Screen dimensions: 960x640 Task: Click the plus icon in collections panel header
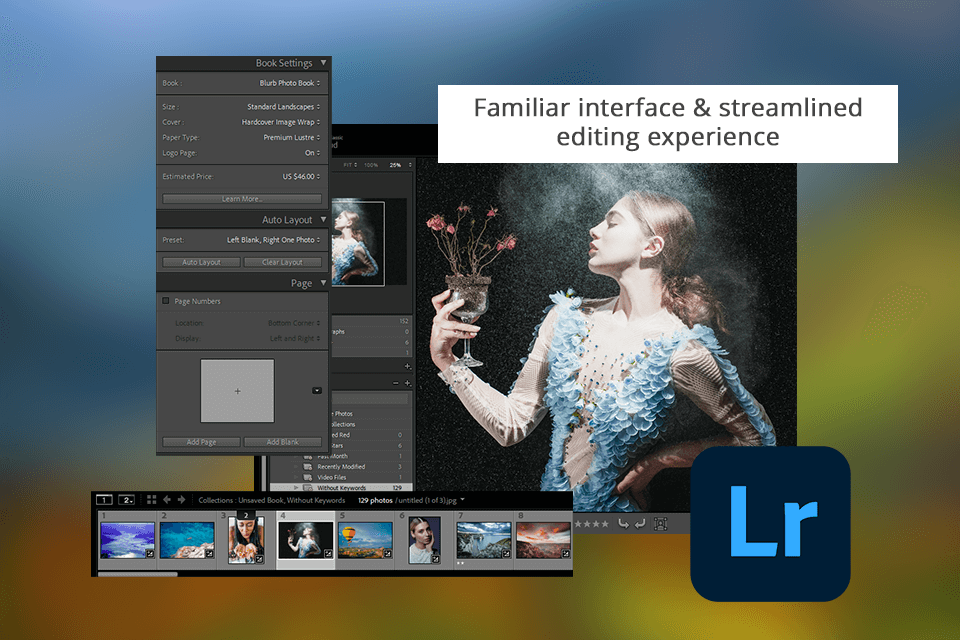point(408,383)
